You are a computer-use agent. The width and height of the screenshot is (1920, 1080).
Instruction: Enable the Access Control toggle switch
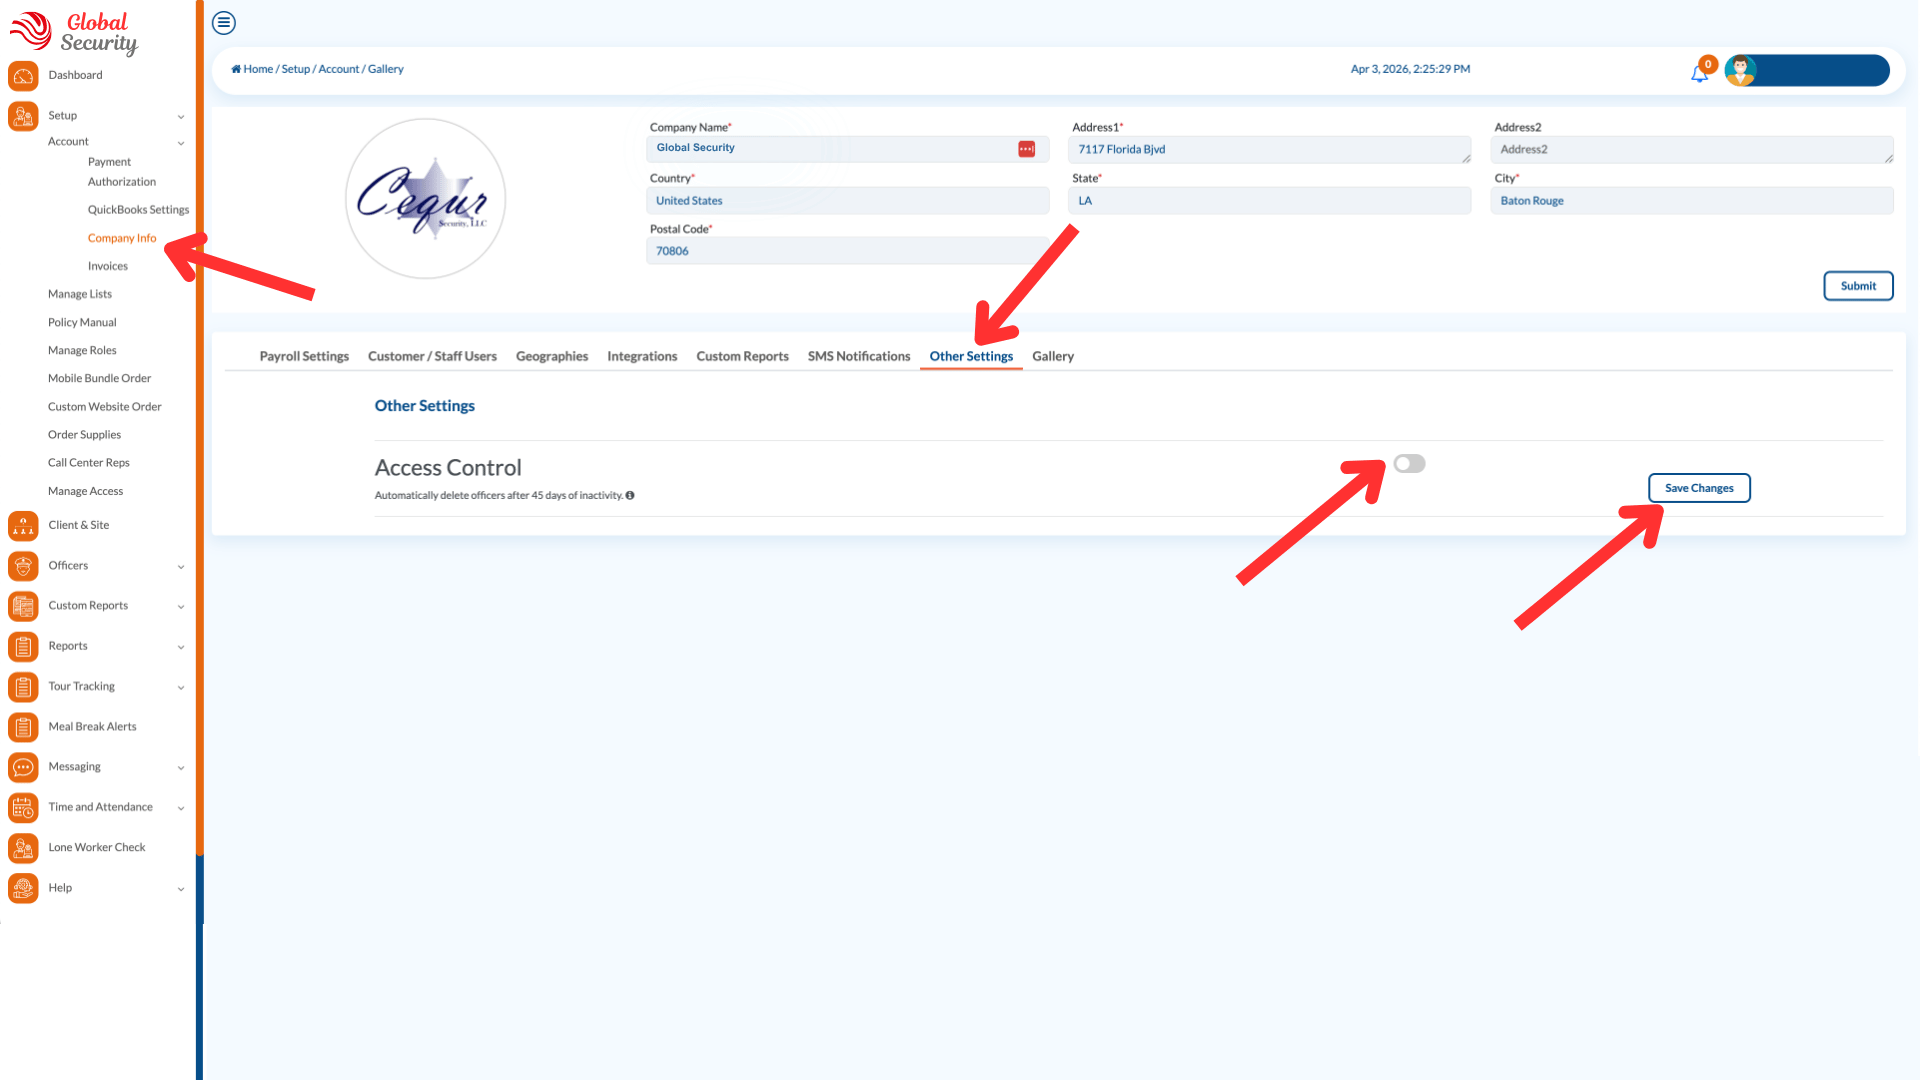point(1409,464)
